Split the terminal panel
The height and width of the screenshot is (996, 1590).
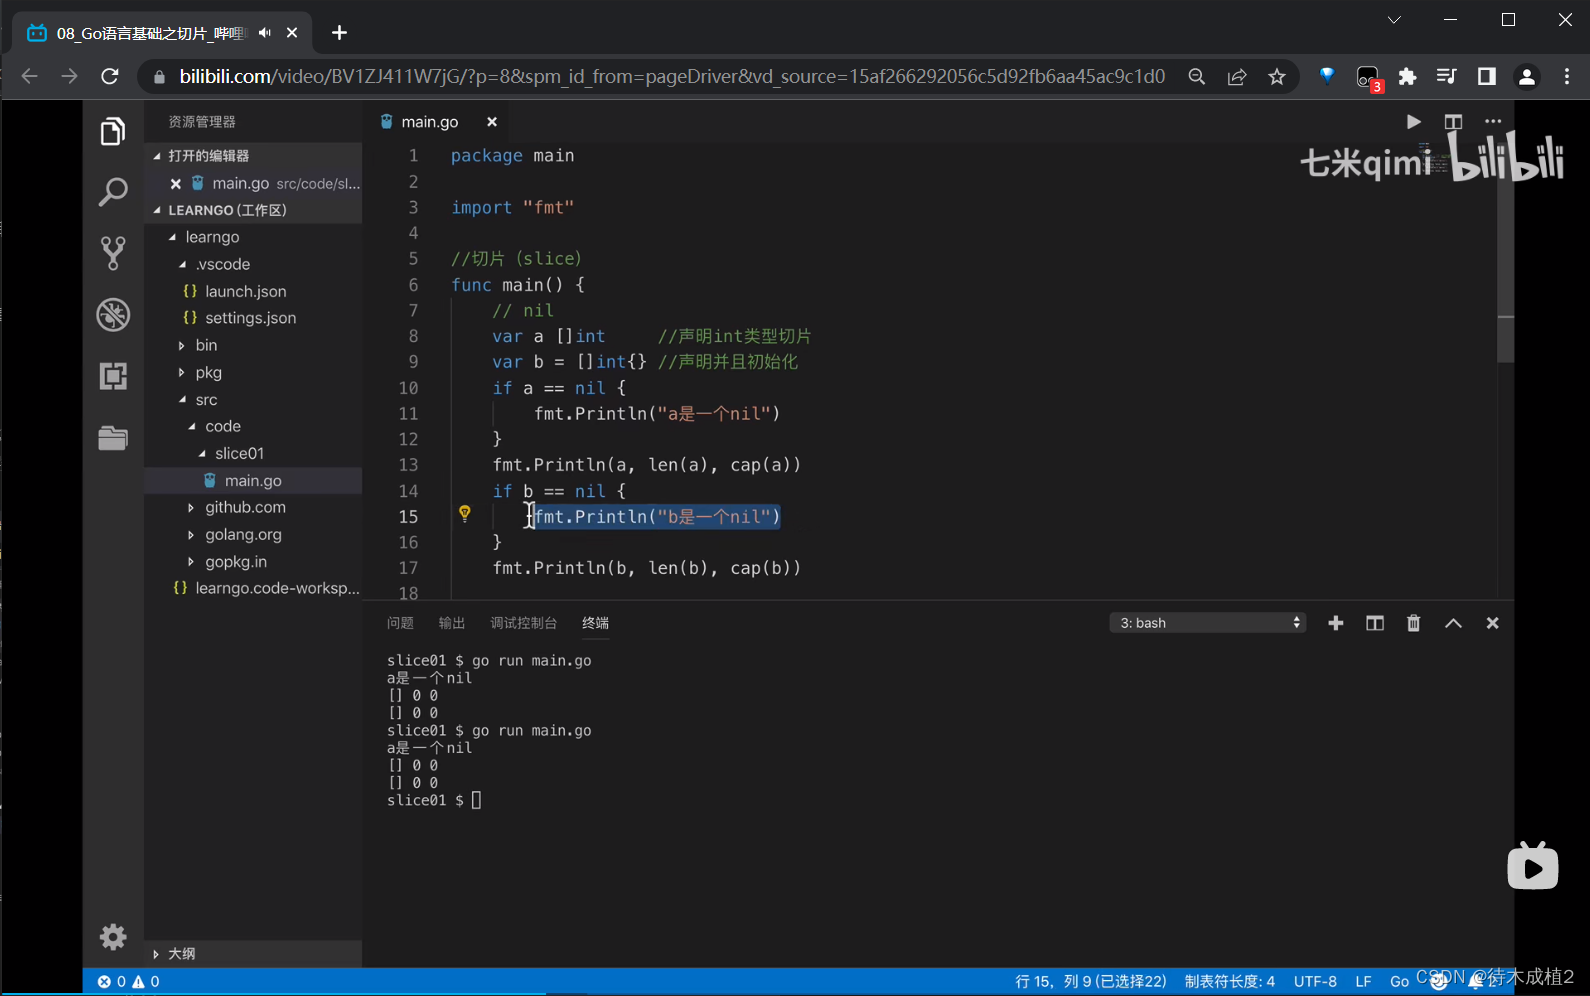(x=1375, y=623)
